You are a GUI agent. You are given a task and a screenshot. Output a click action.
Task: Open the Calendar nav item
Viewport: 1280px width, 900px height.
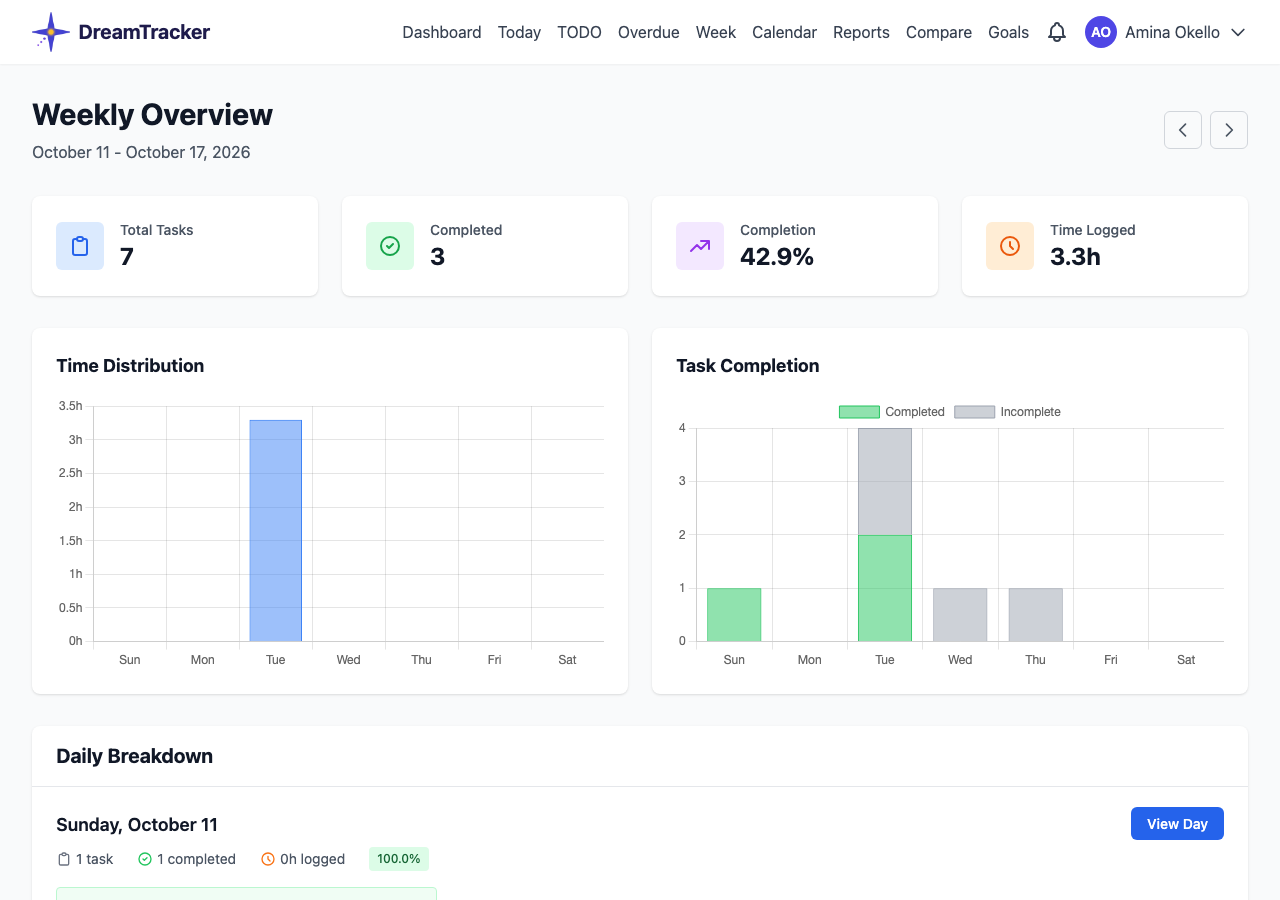tap(784, 32)
